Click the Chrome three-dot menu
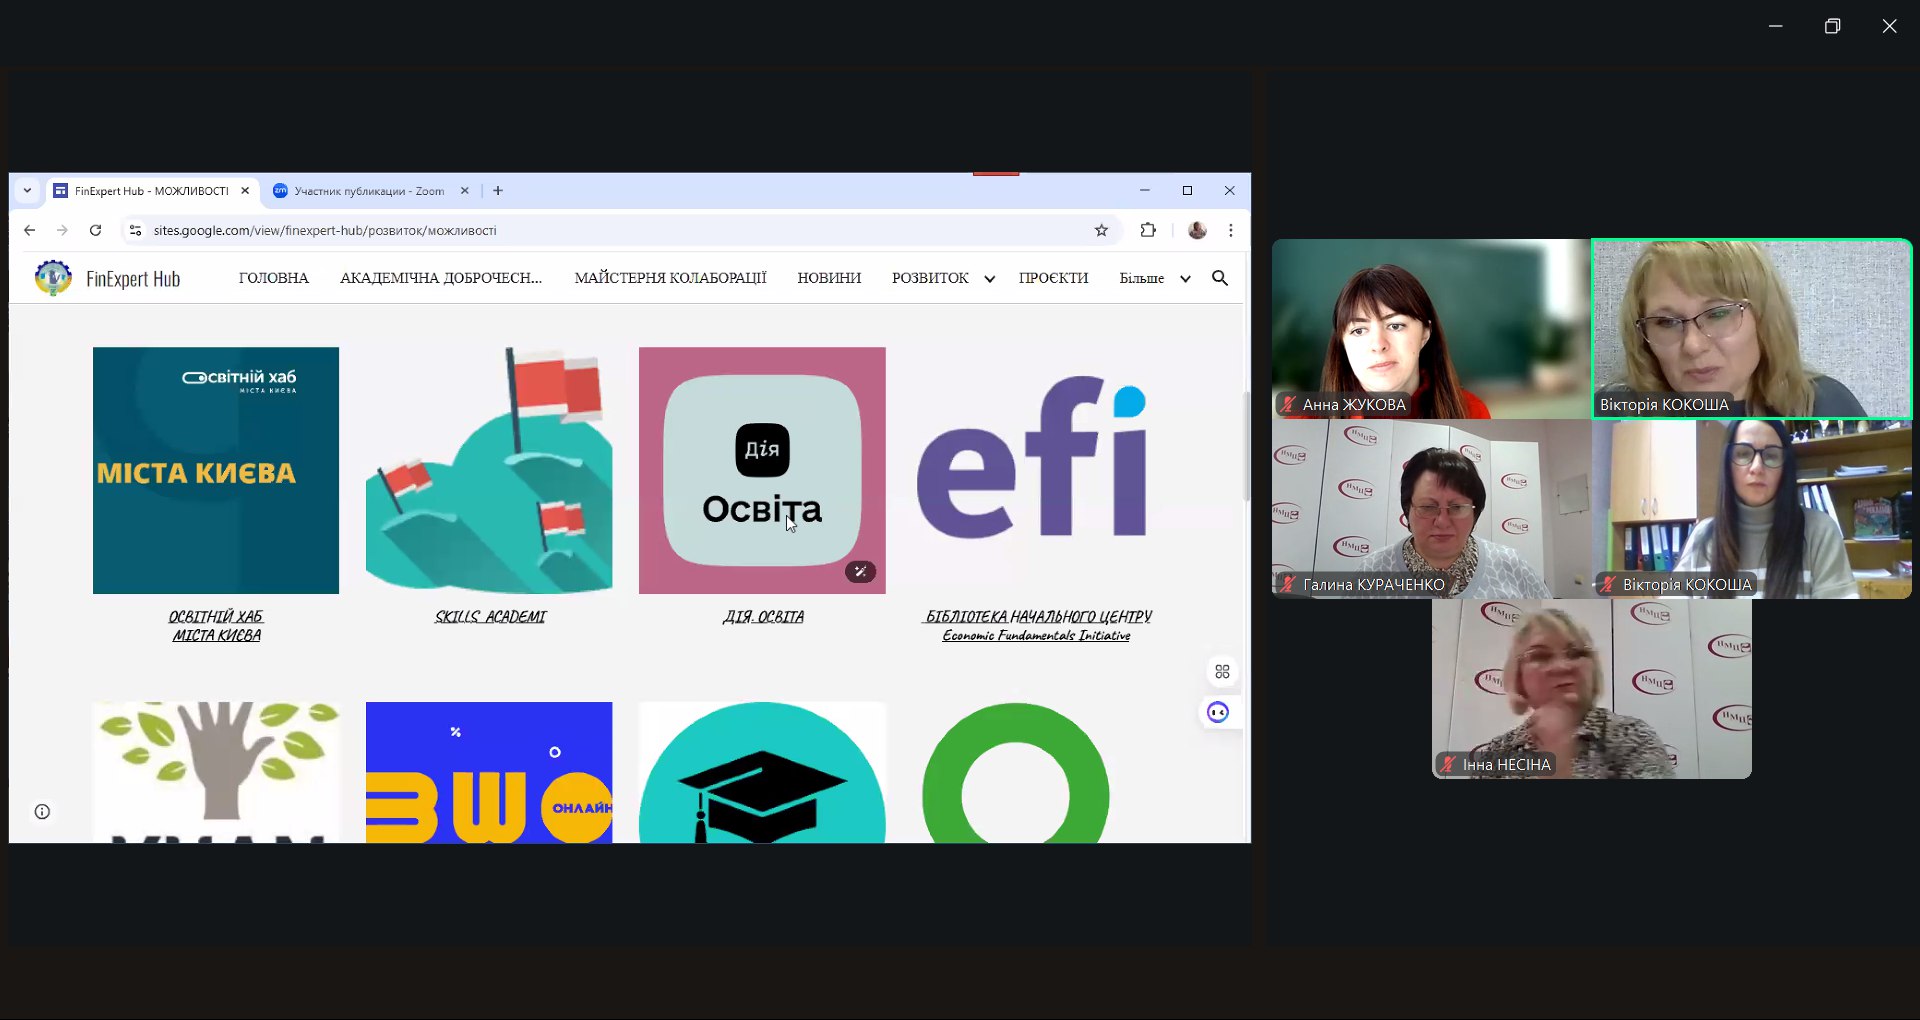 tap(1231, 230)
